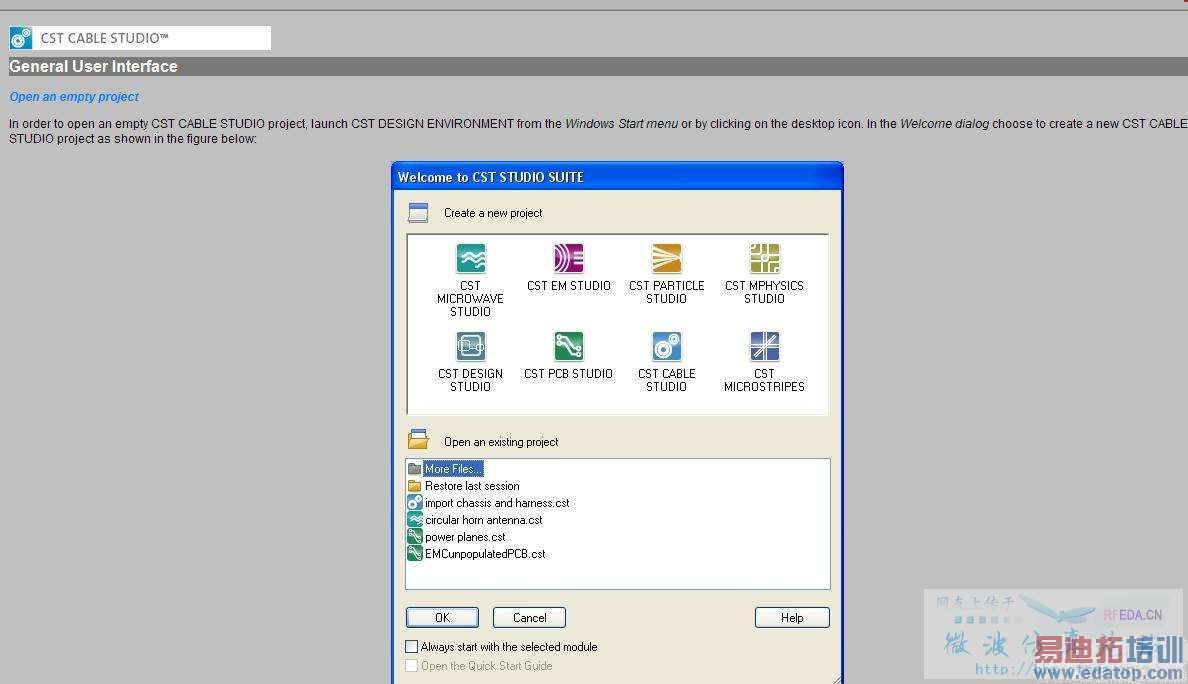Viewport: 1188px width, 684px height.
Task: Click the EMCunpopulatedPCB.cst file icon
Action: (x=414, y=554)
